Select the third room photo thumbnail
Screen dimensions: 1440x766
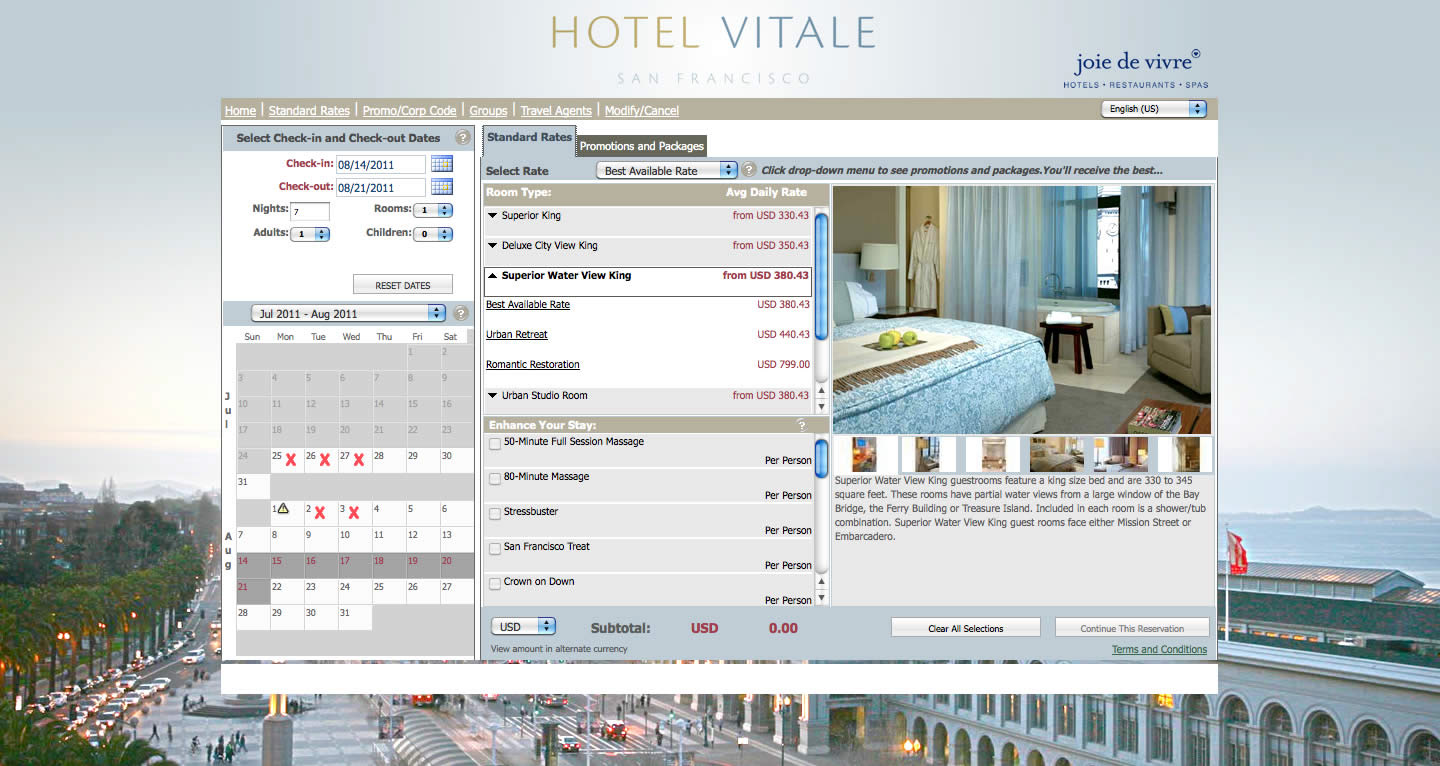point(994,454)
